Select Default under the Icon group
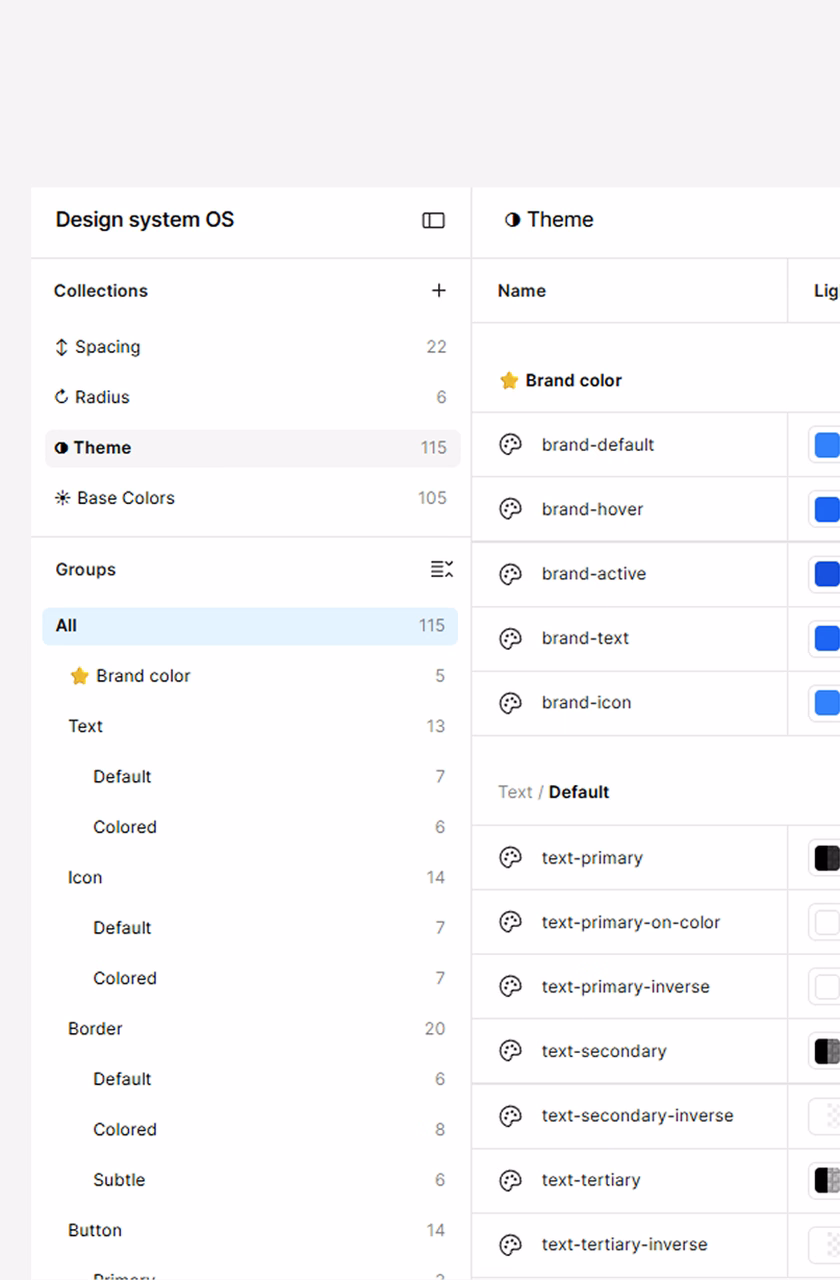Screen dimensions: 840x1280 click(x=250, y=928)
